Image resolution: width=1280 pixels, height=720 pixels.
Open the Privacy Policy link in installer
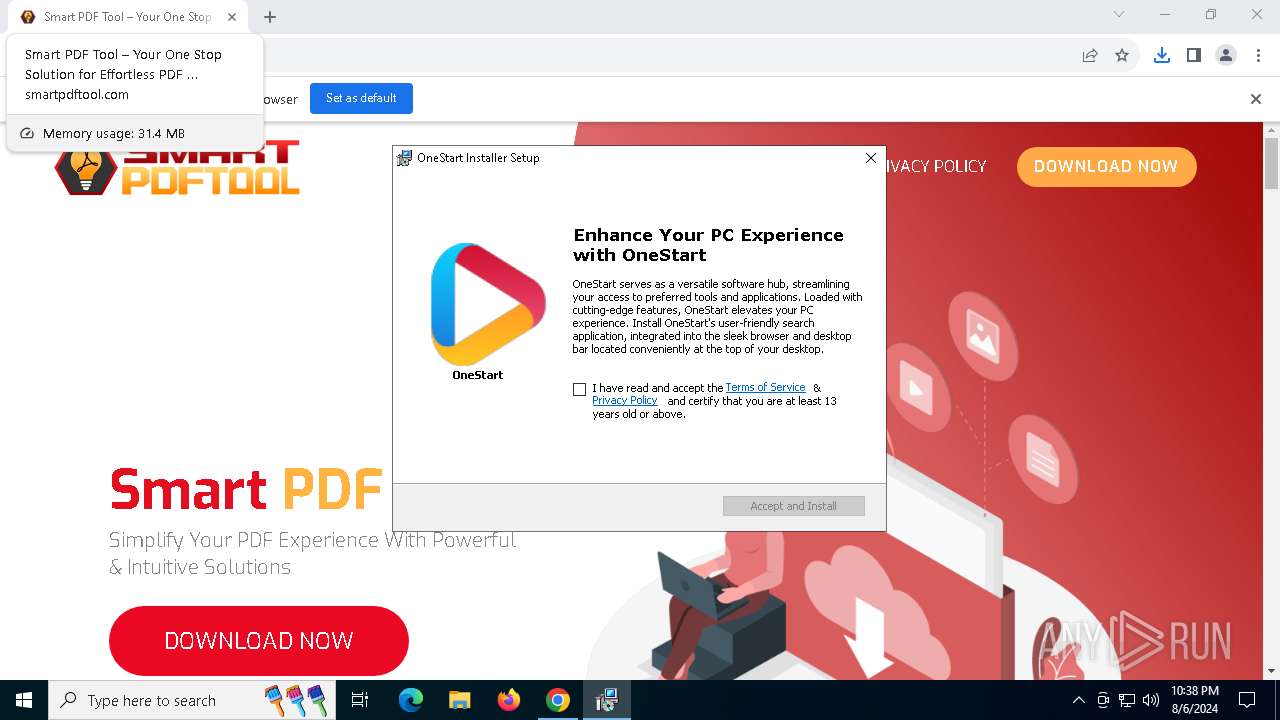click(624, 401)
